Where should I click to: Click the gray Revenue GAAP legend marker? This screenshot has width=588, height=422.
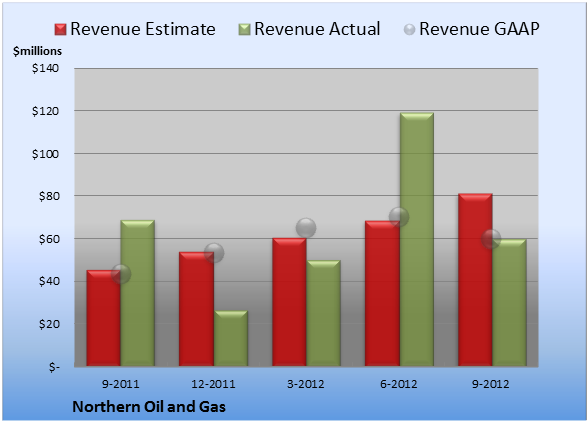coord(410,30)
